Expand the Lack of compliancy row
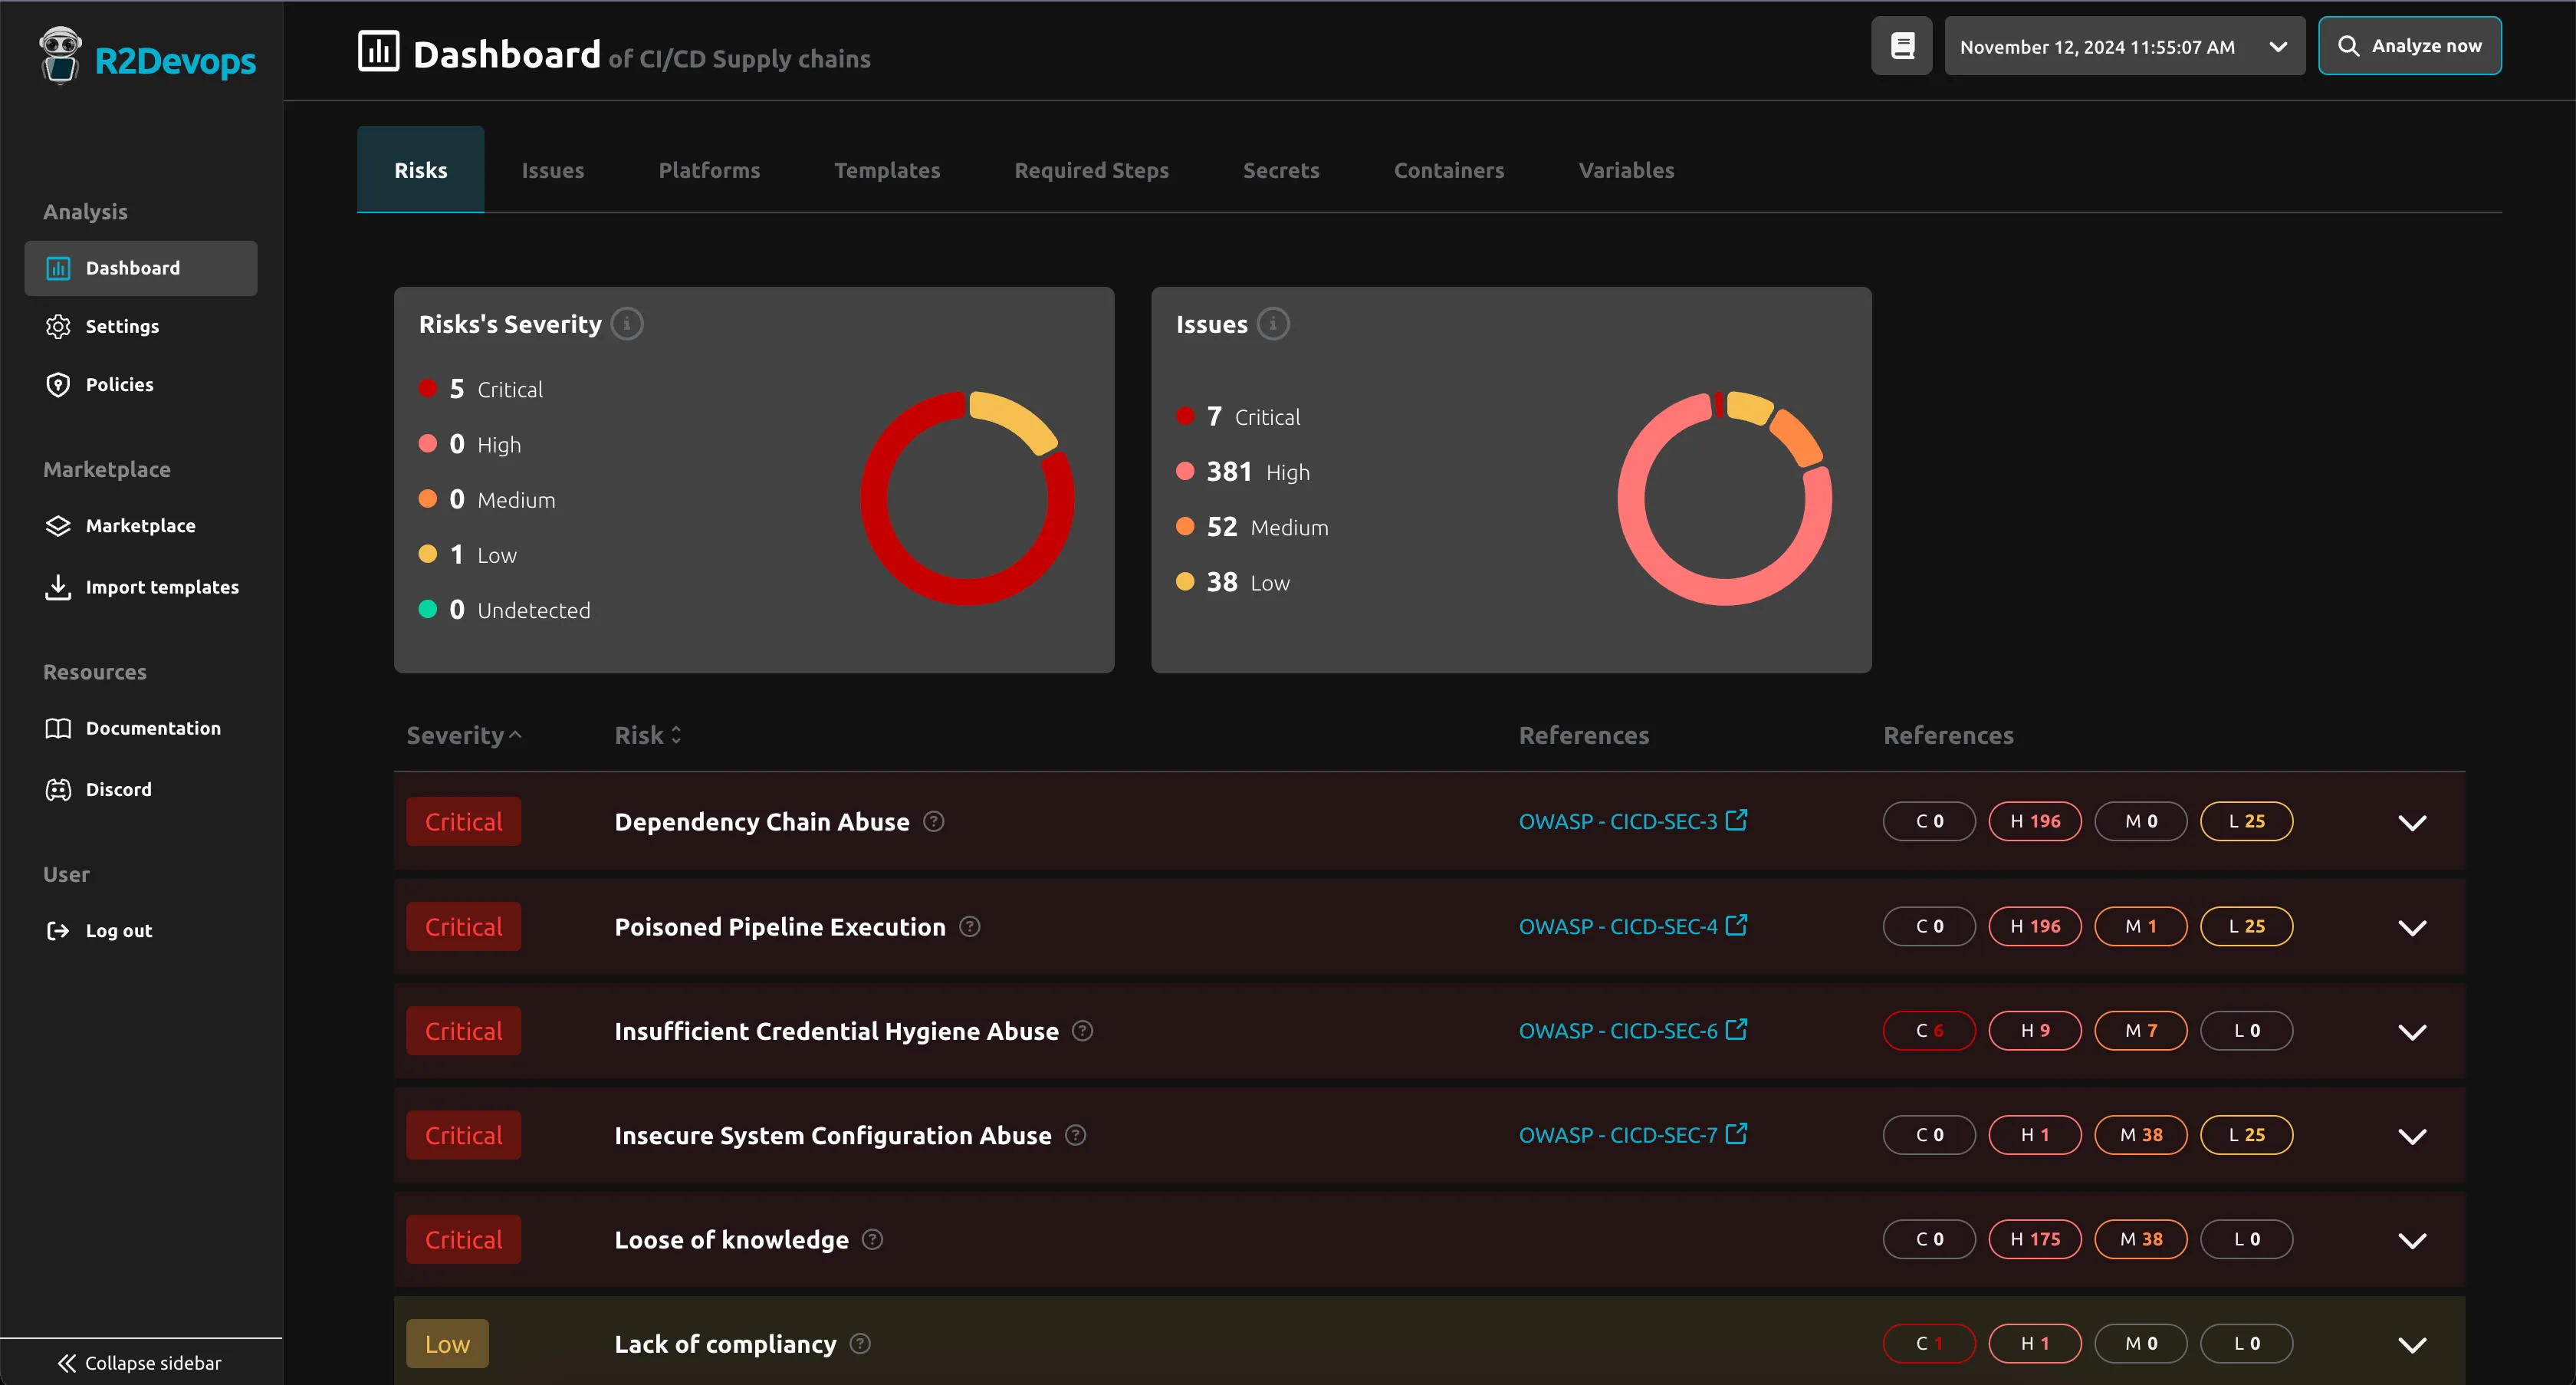This screenshot has width=2576, height=1385. pos(2411,1344)
